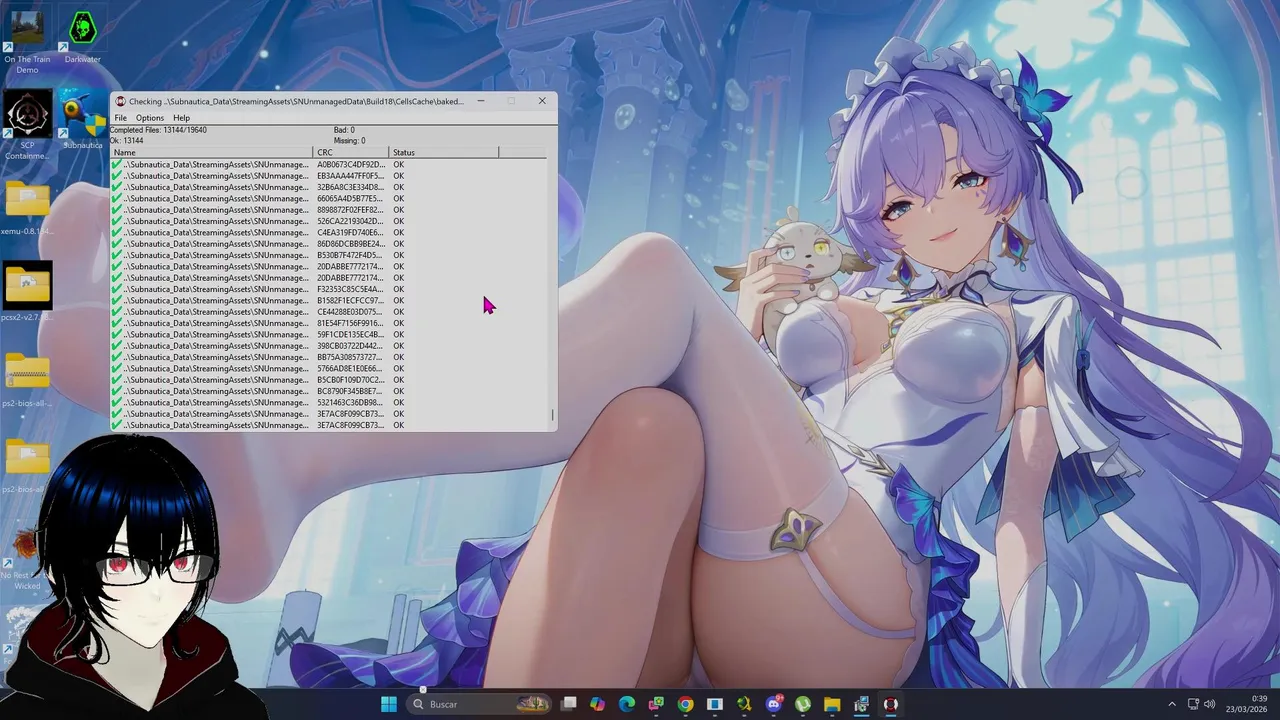The width and height of the screenshot is (1280, 720).
Task: Select CRC value 81E54F7156F9916
Action: (x=350, y=323)
